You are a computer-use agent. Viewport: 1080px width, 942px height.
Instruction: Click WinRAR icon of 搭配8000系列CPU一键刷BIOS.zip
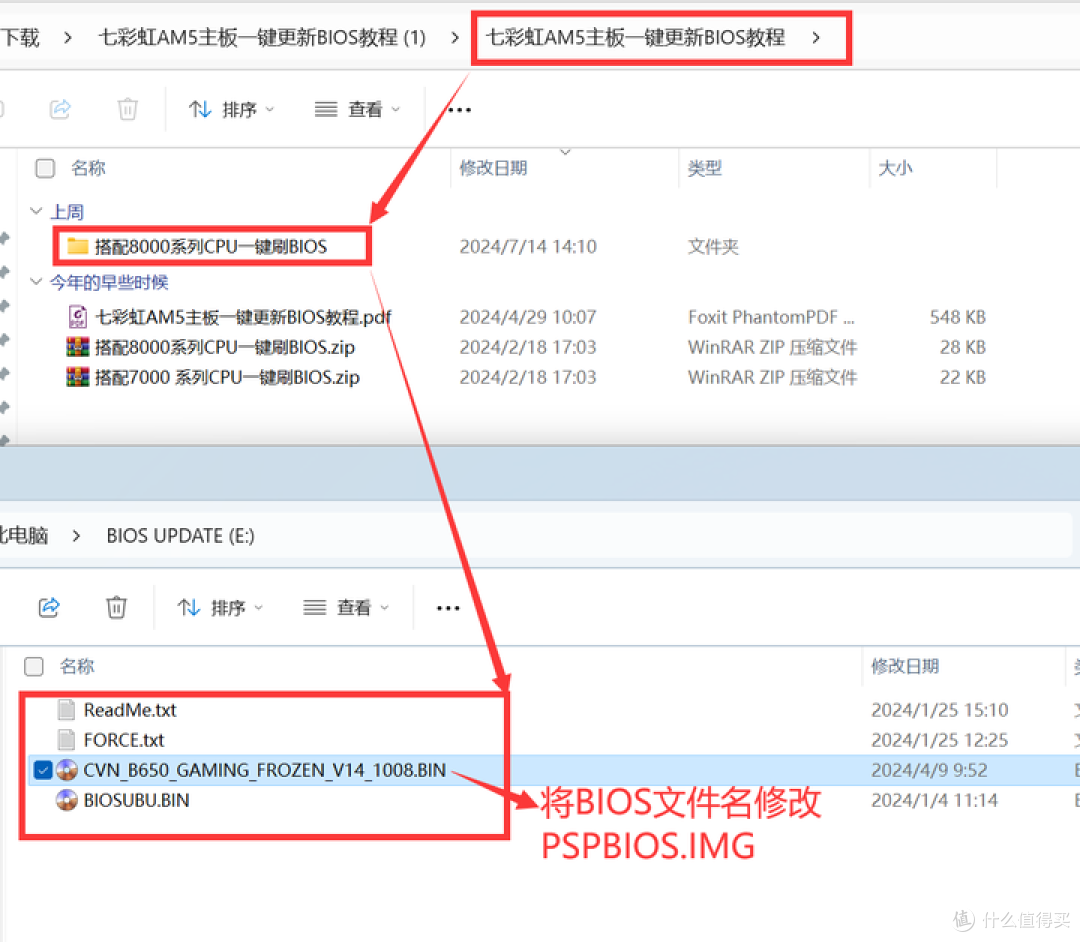point(77,346)
